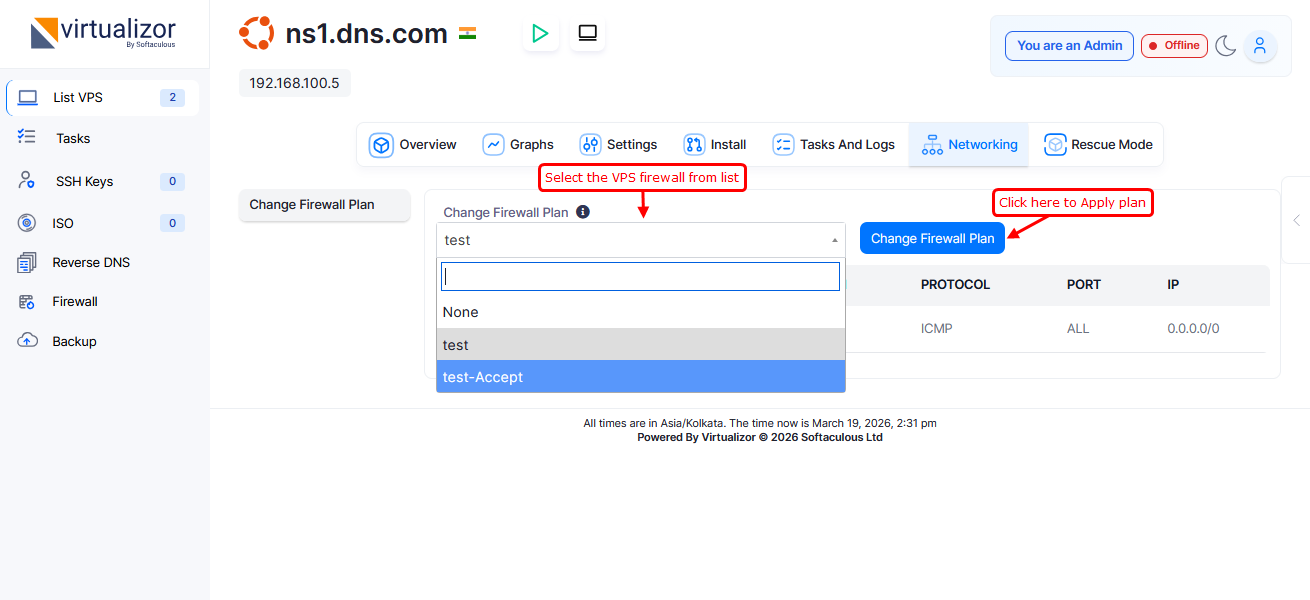Image resolution: width=1310 pixels, height=600 pixels.
Task: Click the Ubuntu OS logo icon
Action: [x=256, y=34]
